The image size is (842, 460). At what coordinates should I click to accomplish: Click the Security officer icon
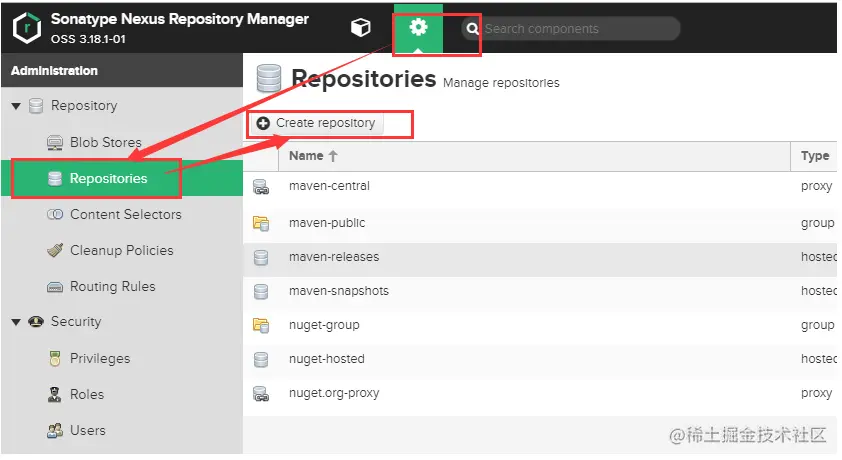tap(36, 322)
